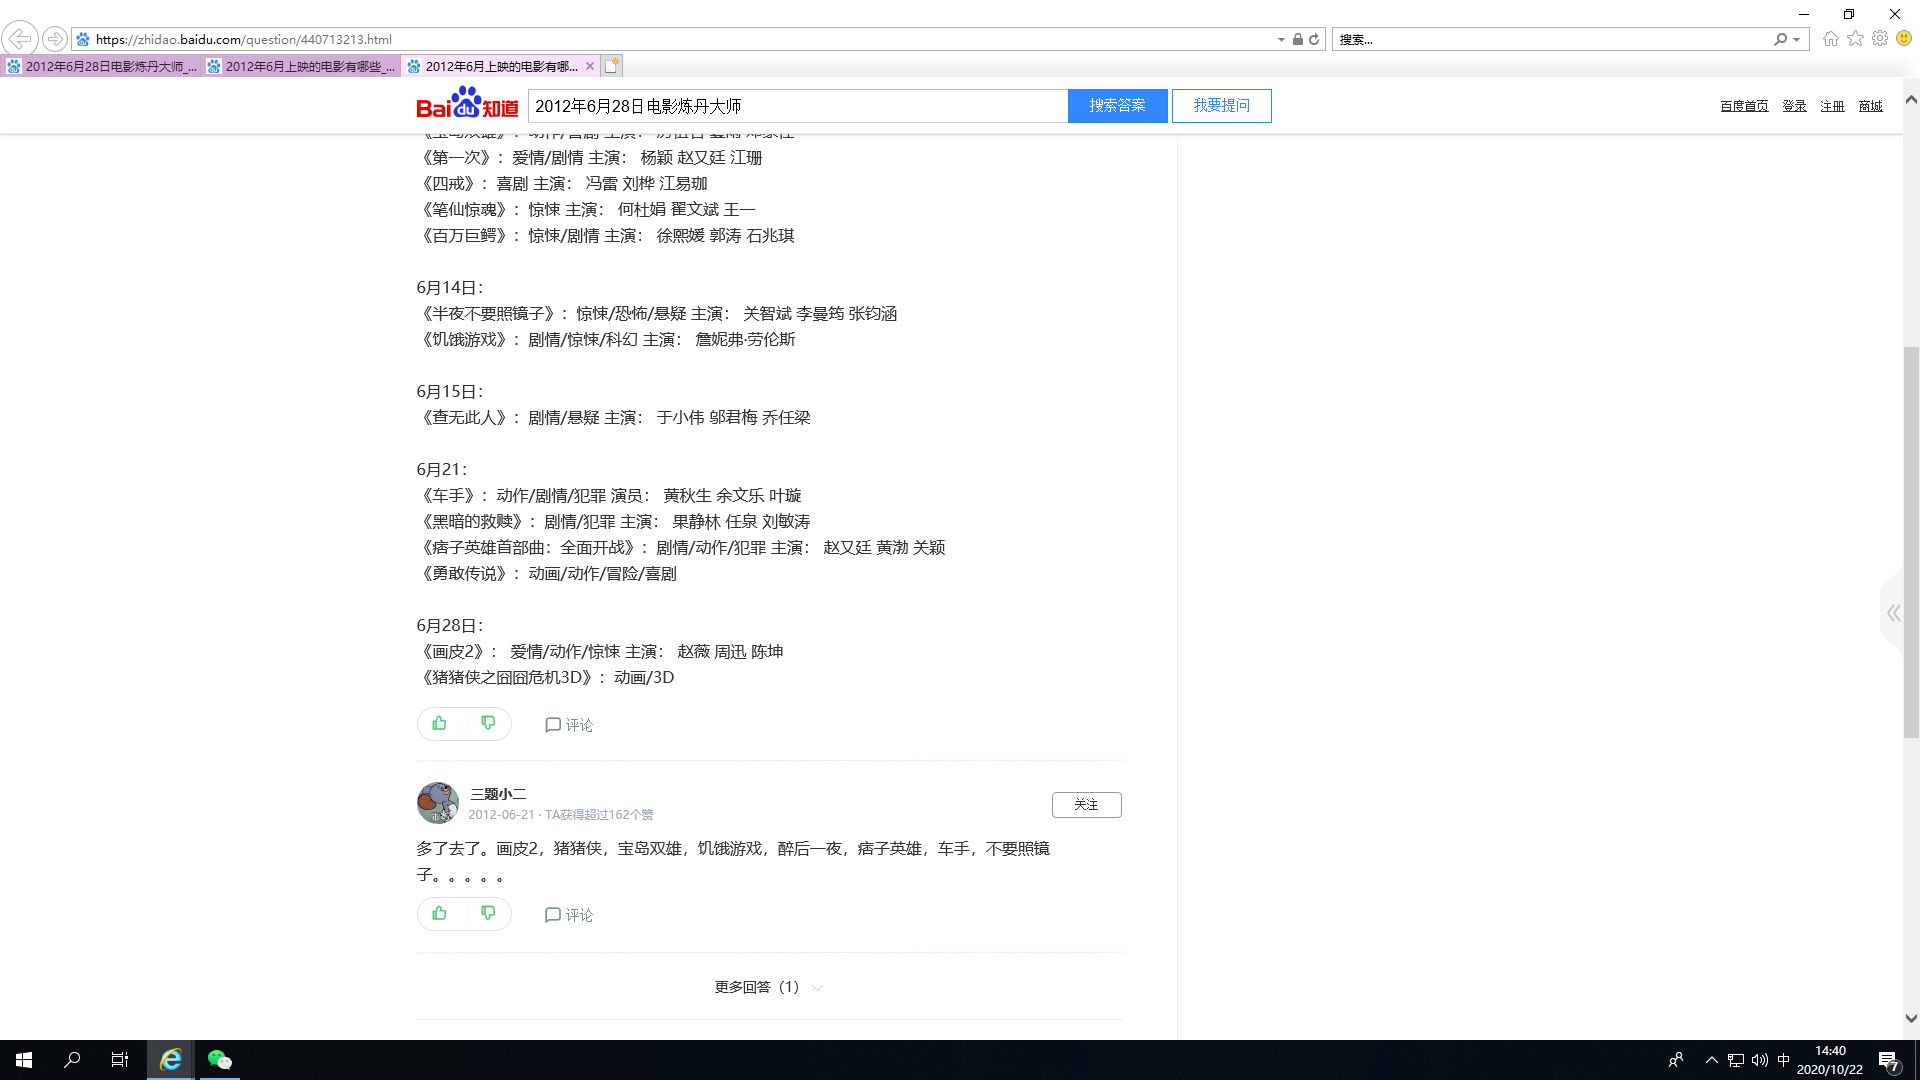Open browser search provider dropdown arrow
This screenshot has width=1920, height=1080.
pos(1797,40)
